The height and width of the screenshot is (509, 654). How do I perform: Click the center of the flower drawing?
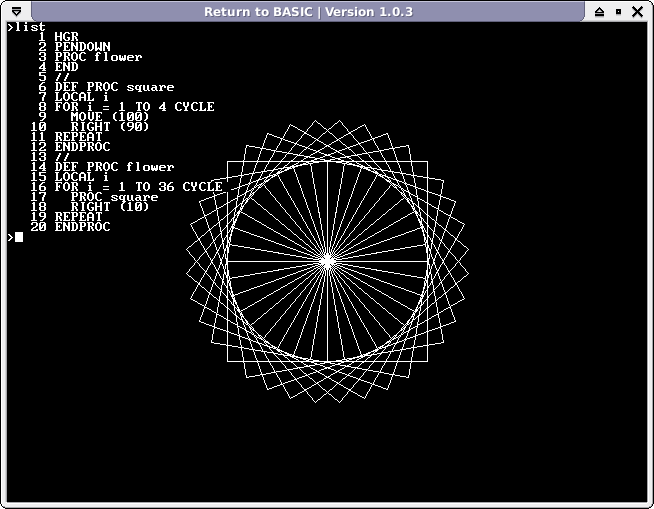pyautogui.click(x=327, y=262)
